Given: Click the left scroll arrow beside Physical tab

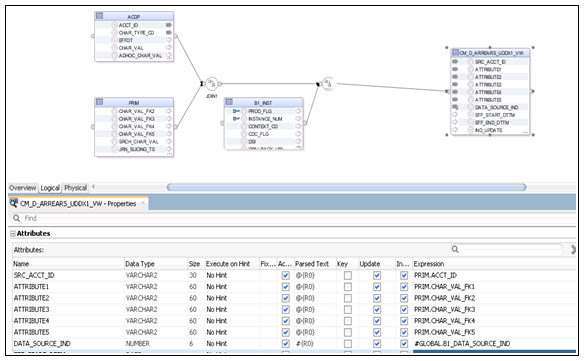Looking at the screenshot, I should [93, 187].
